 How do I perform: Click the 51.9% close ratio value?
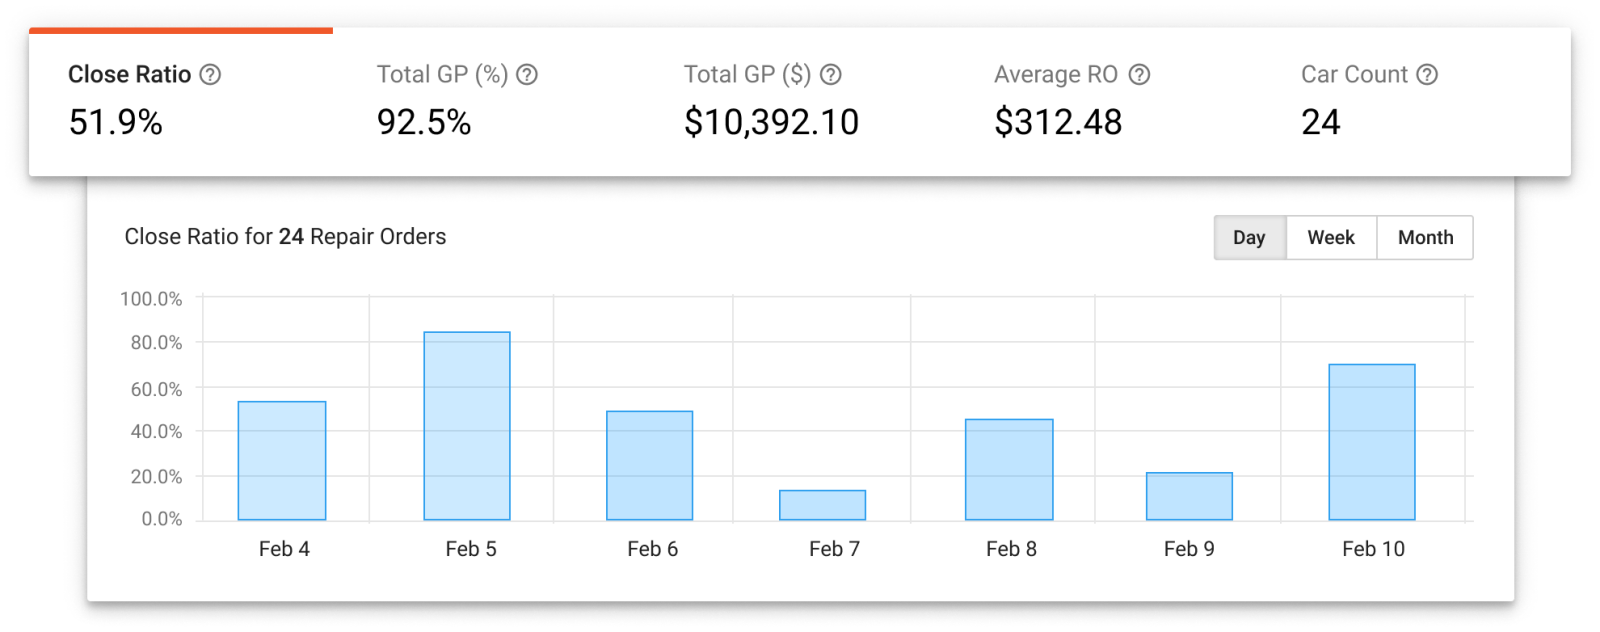(x=116, y=122)
